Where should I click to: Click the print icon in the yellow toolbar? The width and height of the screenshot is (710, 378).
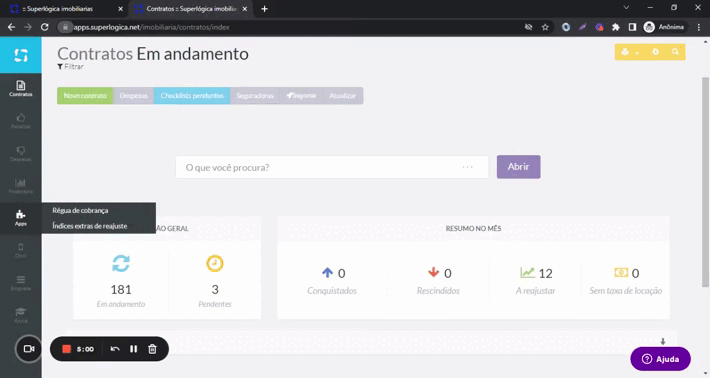[x=625, y=52]
